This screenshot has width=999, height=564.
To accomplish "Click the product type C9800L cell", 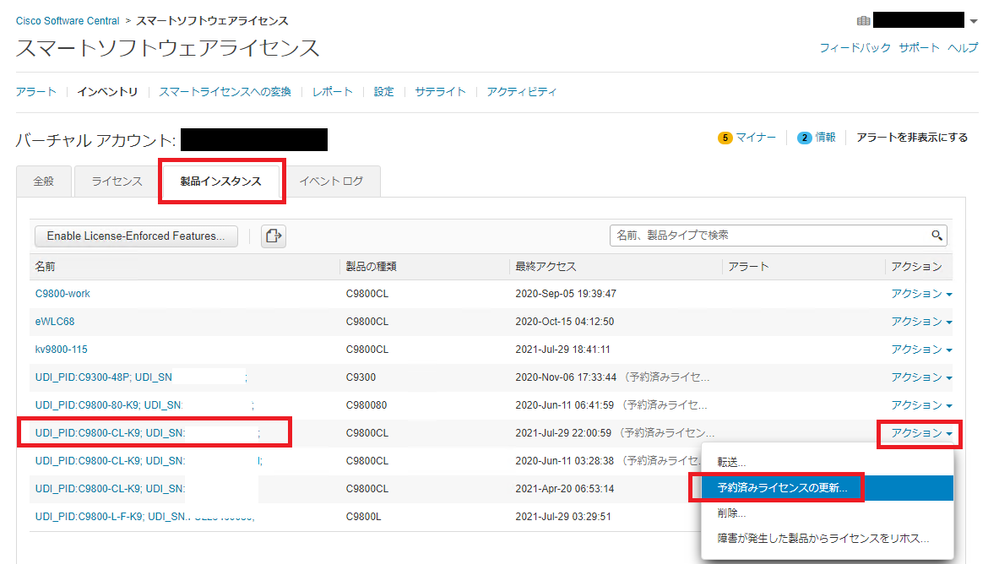I will tap(363, 517).
